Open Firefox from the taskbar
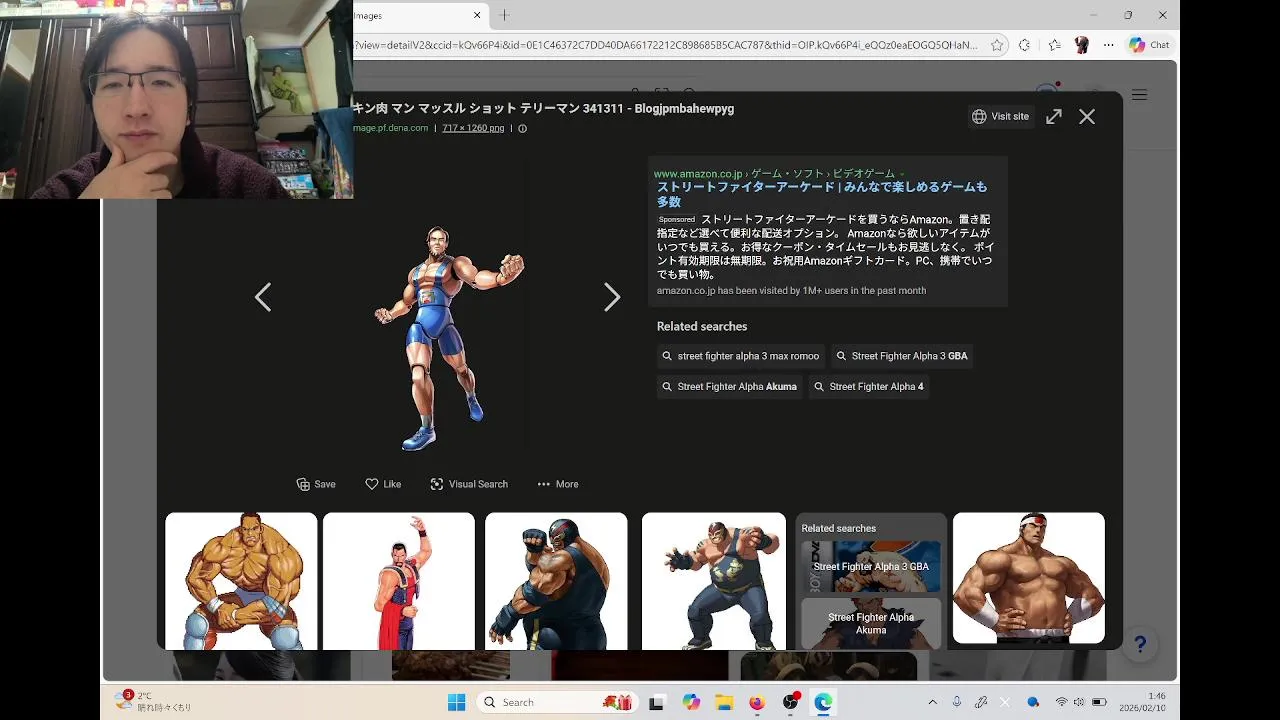This screenshot has width=1280, height=720. [757, 702]
